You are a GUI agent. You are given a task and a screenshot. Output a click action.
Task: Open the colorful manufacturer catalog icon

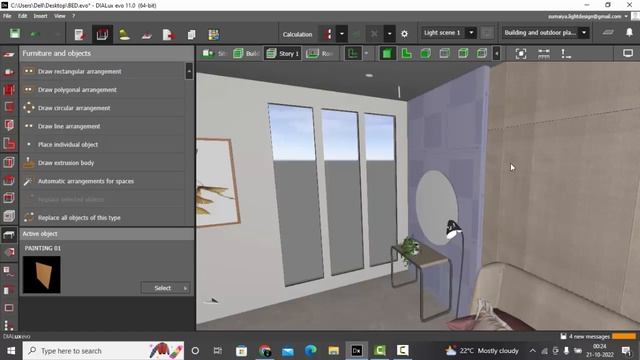pyautogui.click(x=213, y=35)
